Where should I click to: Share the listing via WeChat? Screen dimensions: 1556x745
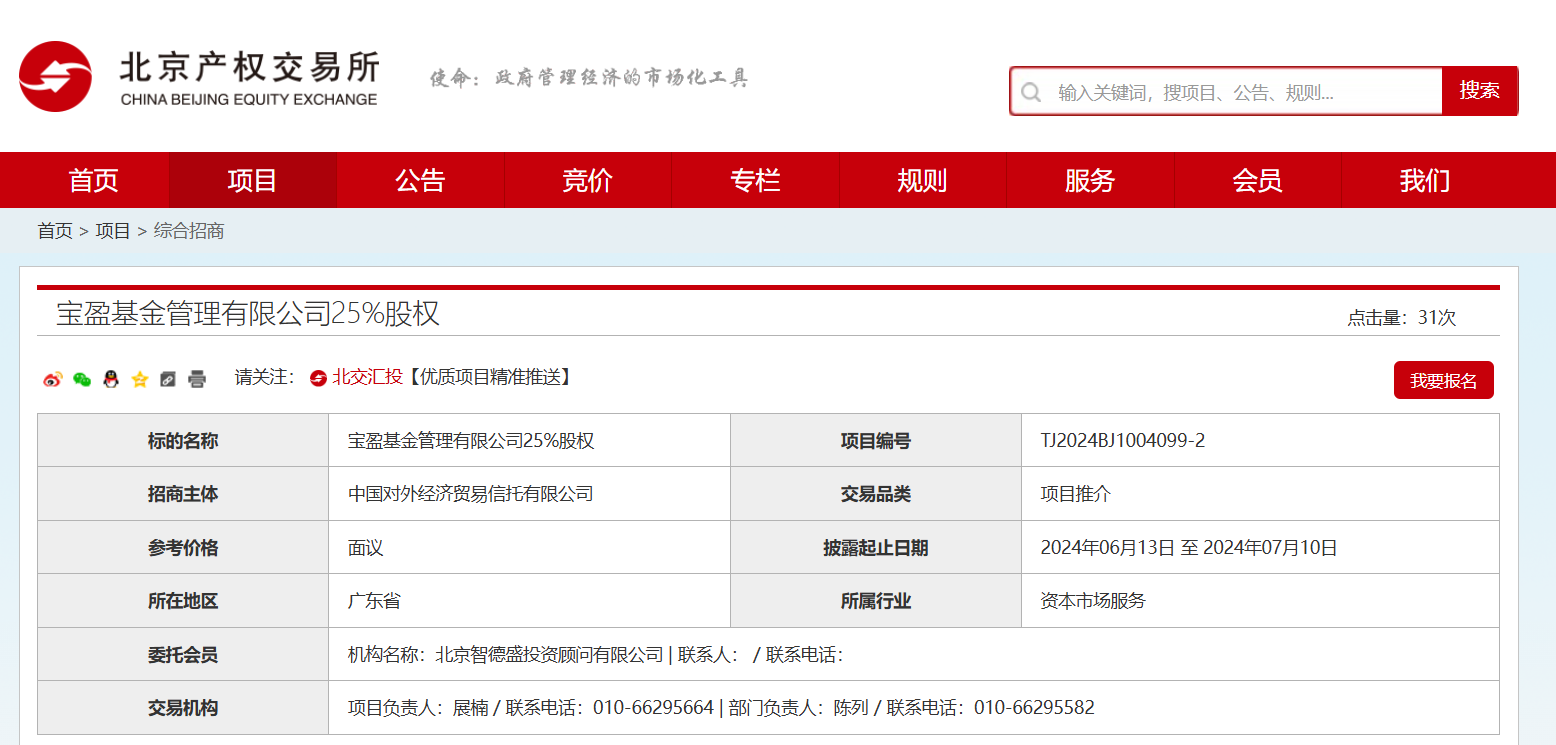pos(81,379)
